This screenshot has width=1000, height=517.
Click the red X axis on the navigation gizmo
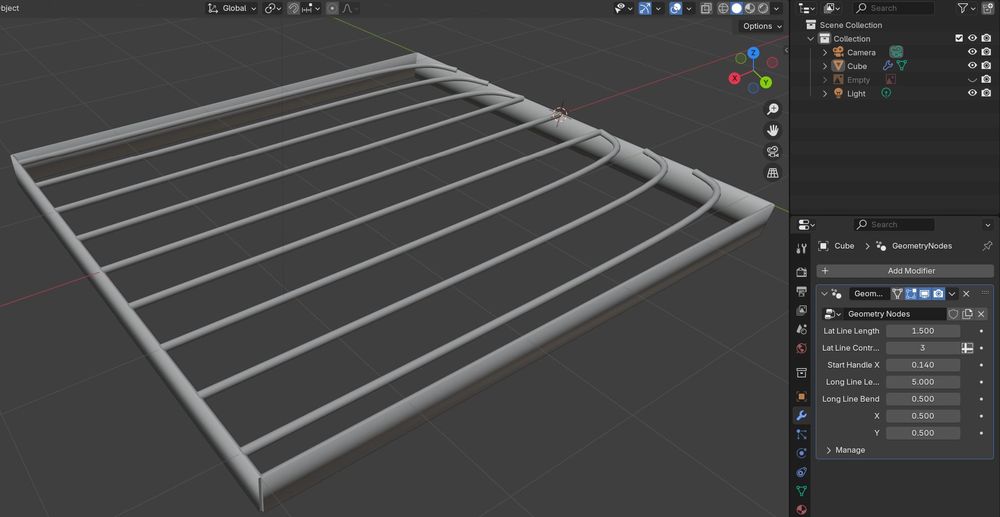coord(735,78)
